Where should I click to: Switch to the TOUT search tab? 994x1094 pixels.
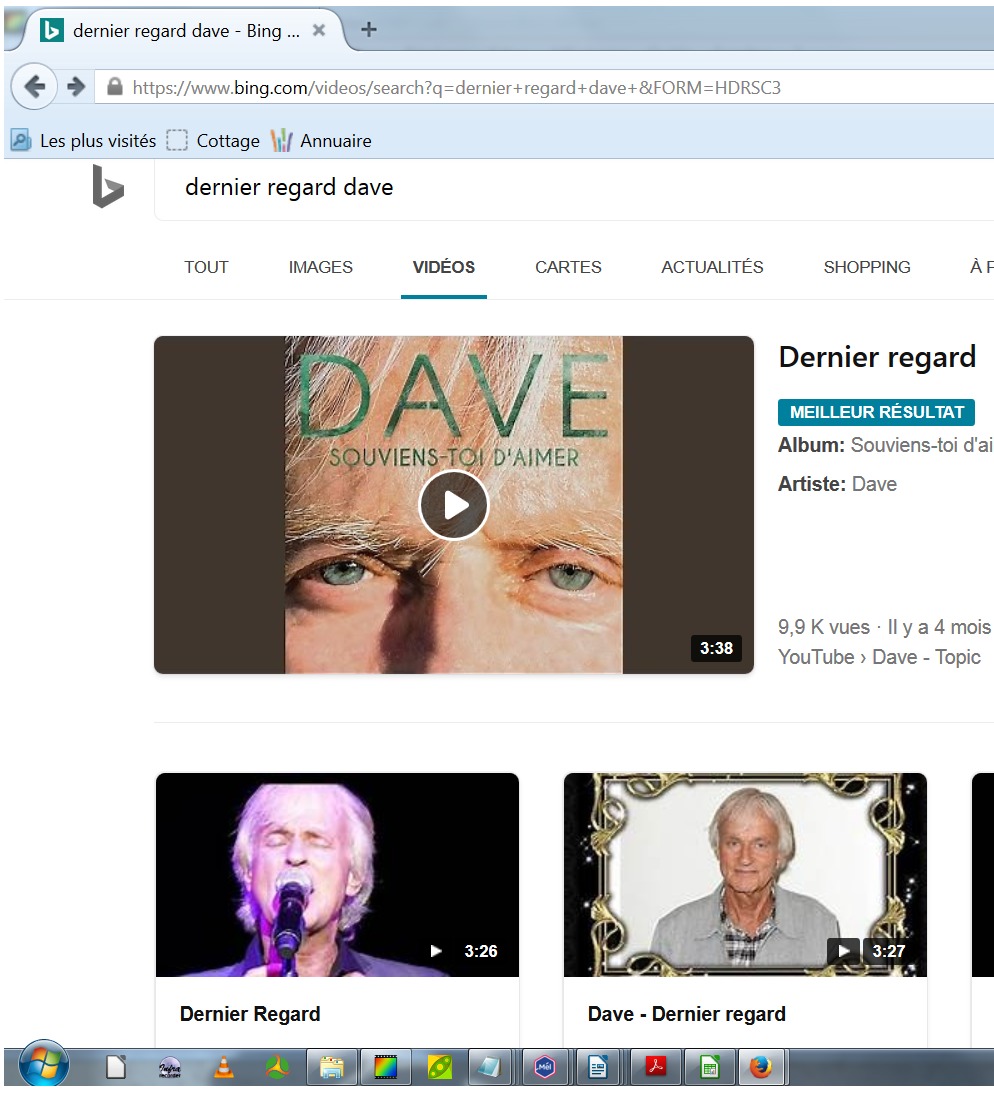(206, 267)
